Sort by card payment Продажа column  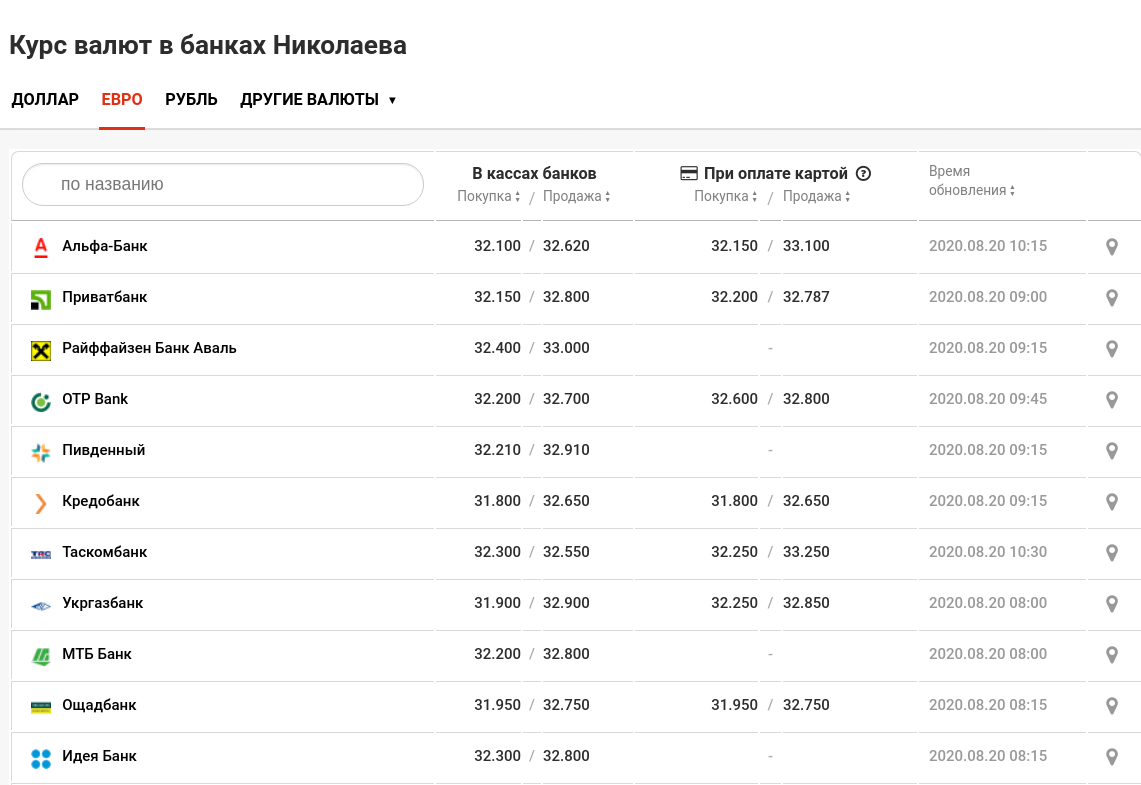tap(816, 196)
